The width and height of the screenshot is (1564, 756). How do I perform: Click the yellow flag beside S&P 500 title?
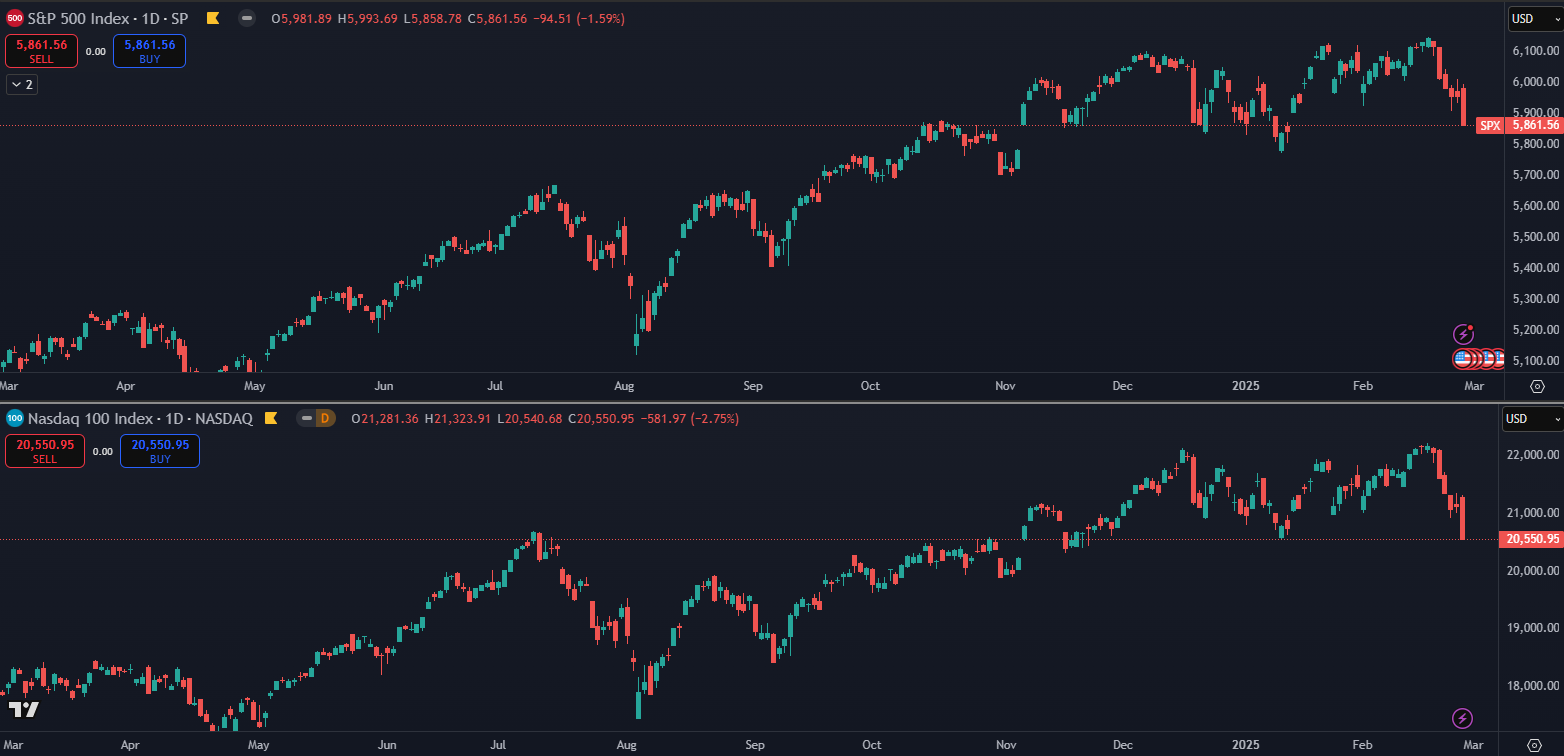click(x=212, y=18)
